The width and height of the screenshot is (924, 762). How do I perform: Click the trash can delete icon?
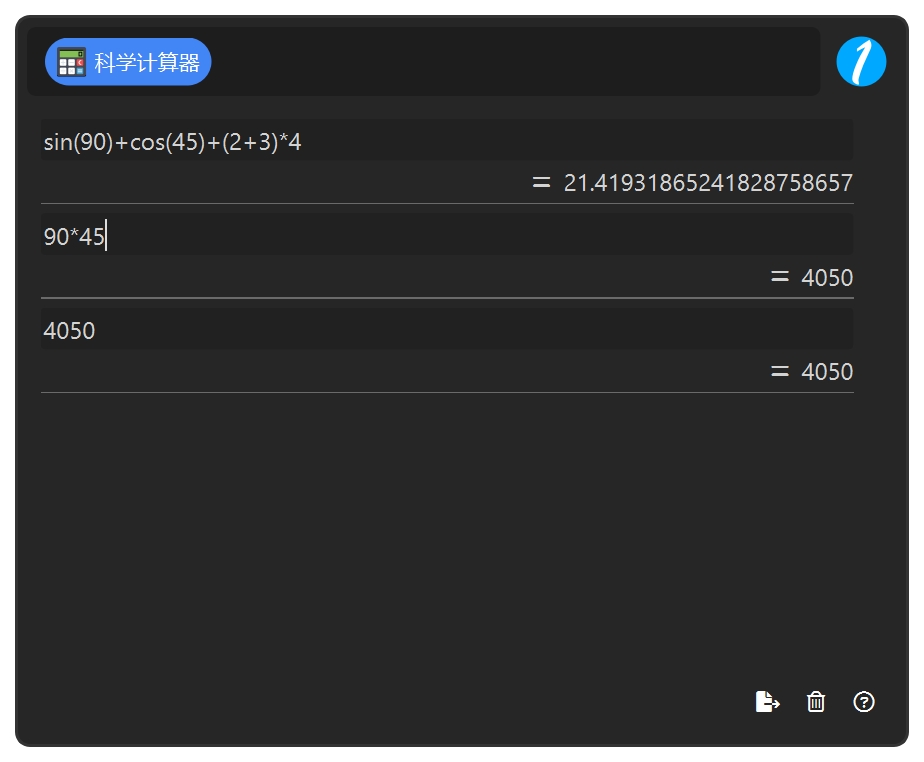tap(816, 702)
